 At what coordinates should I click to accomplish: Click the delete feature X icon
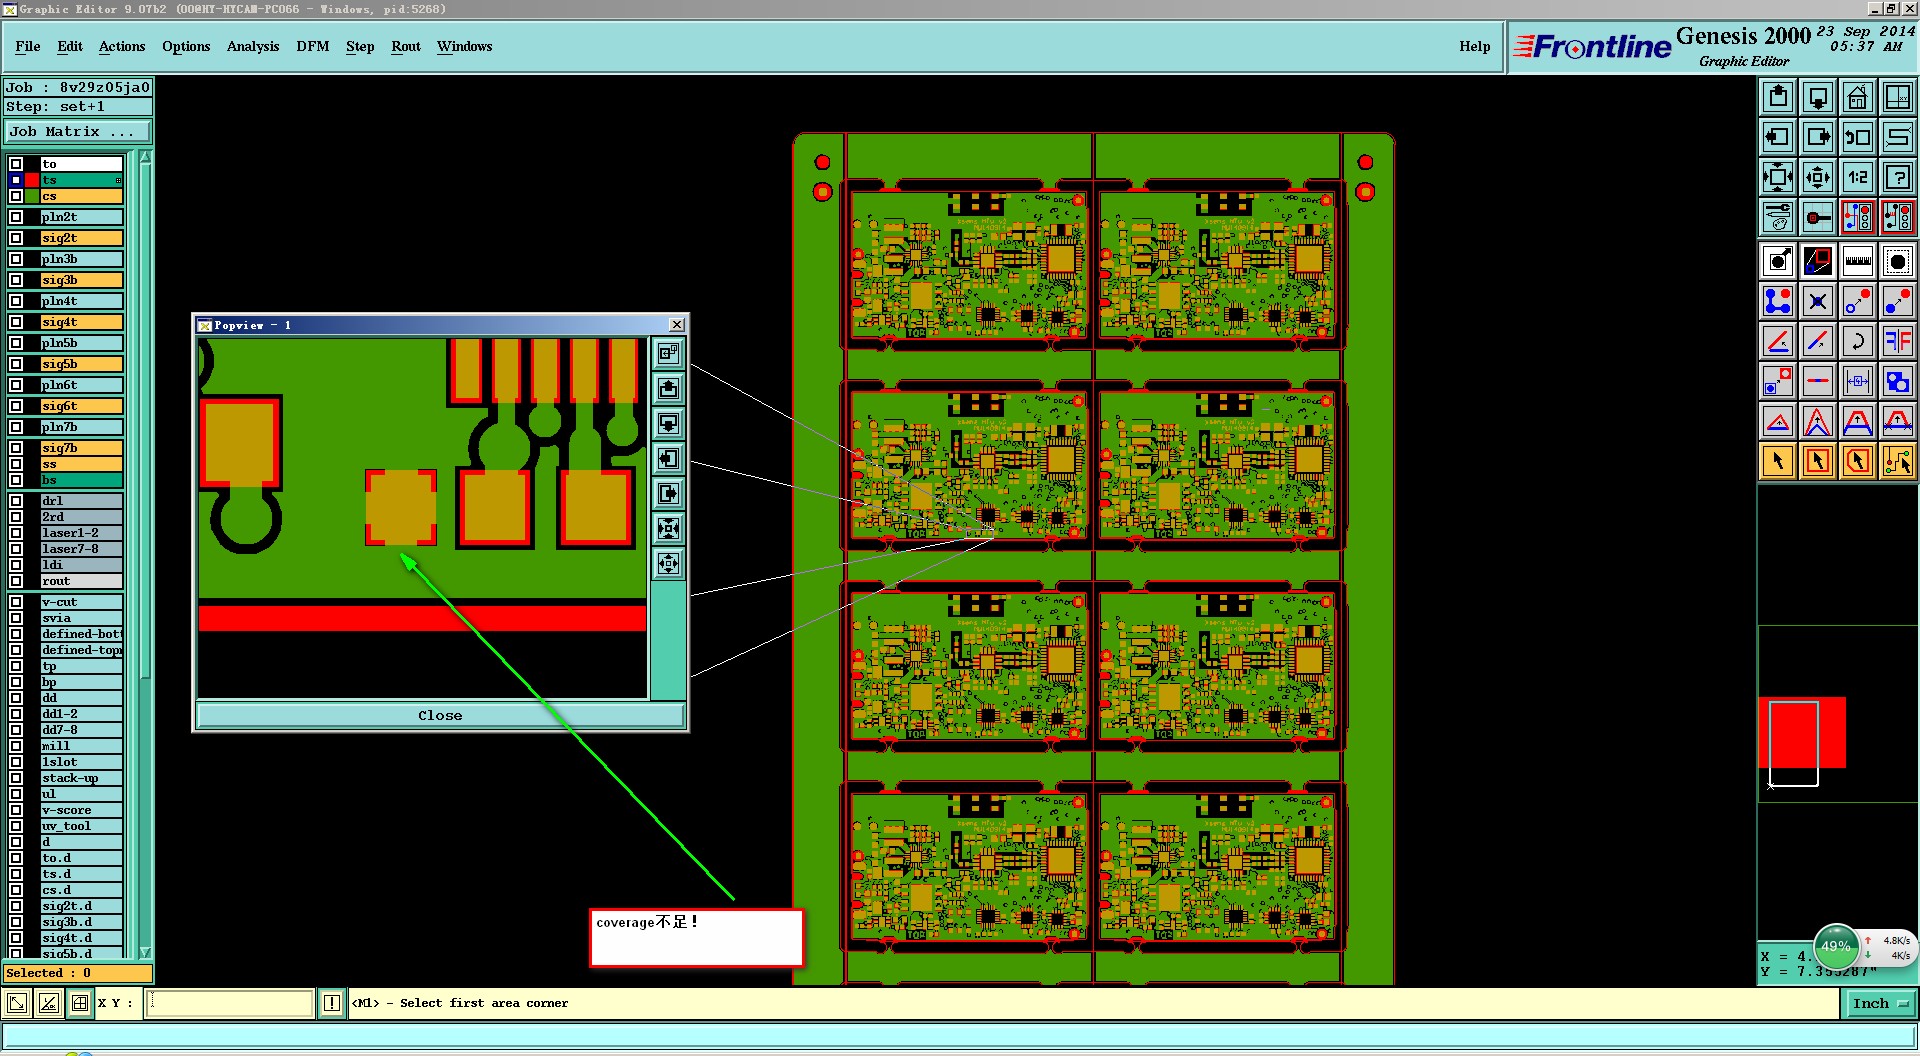coord(1818,301)
